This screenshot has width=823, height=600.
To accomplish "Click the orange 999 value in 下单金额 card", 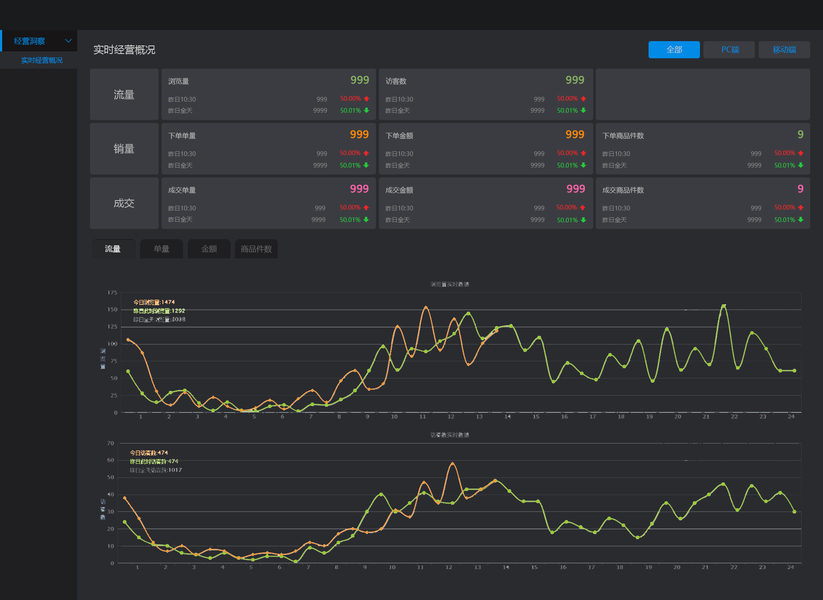I will tap(575, 134).
